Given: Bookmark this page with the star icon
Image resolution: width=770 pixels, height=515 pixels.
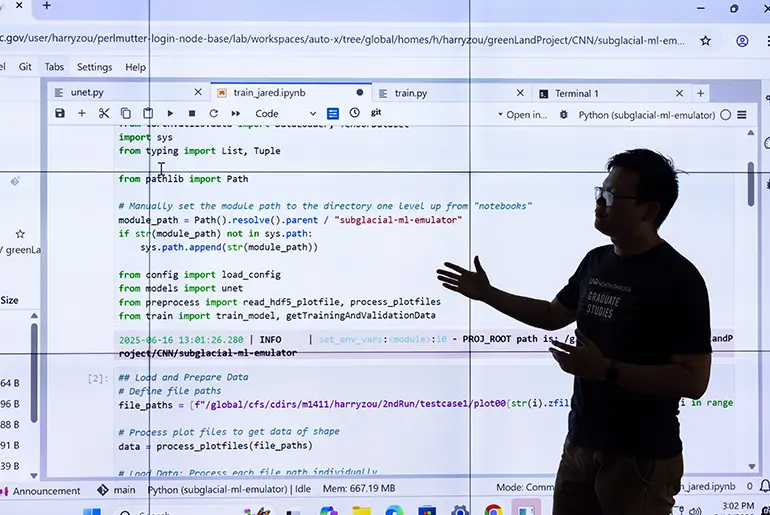Looking at the screenshot, I should 706,41.
